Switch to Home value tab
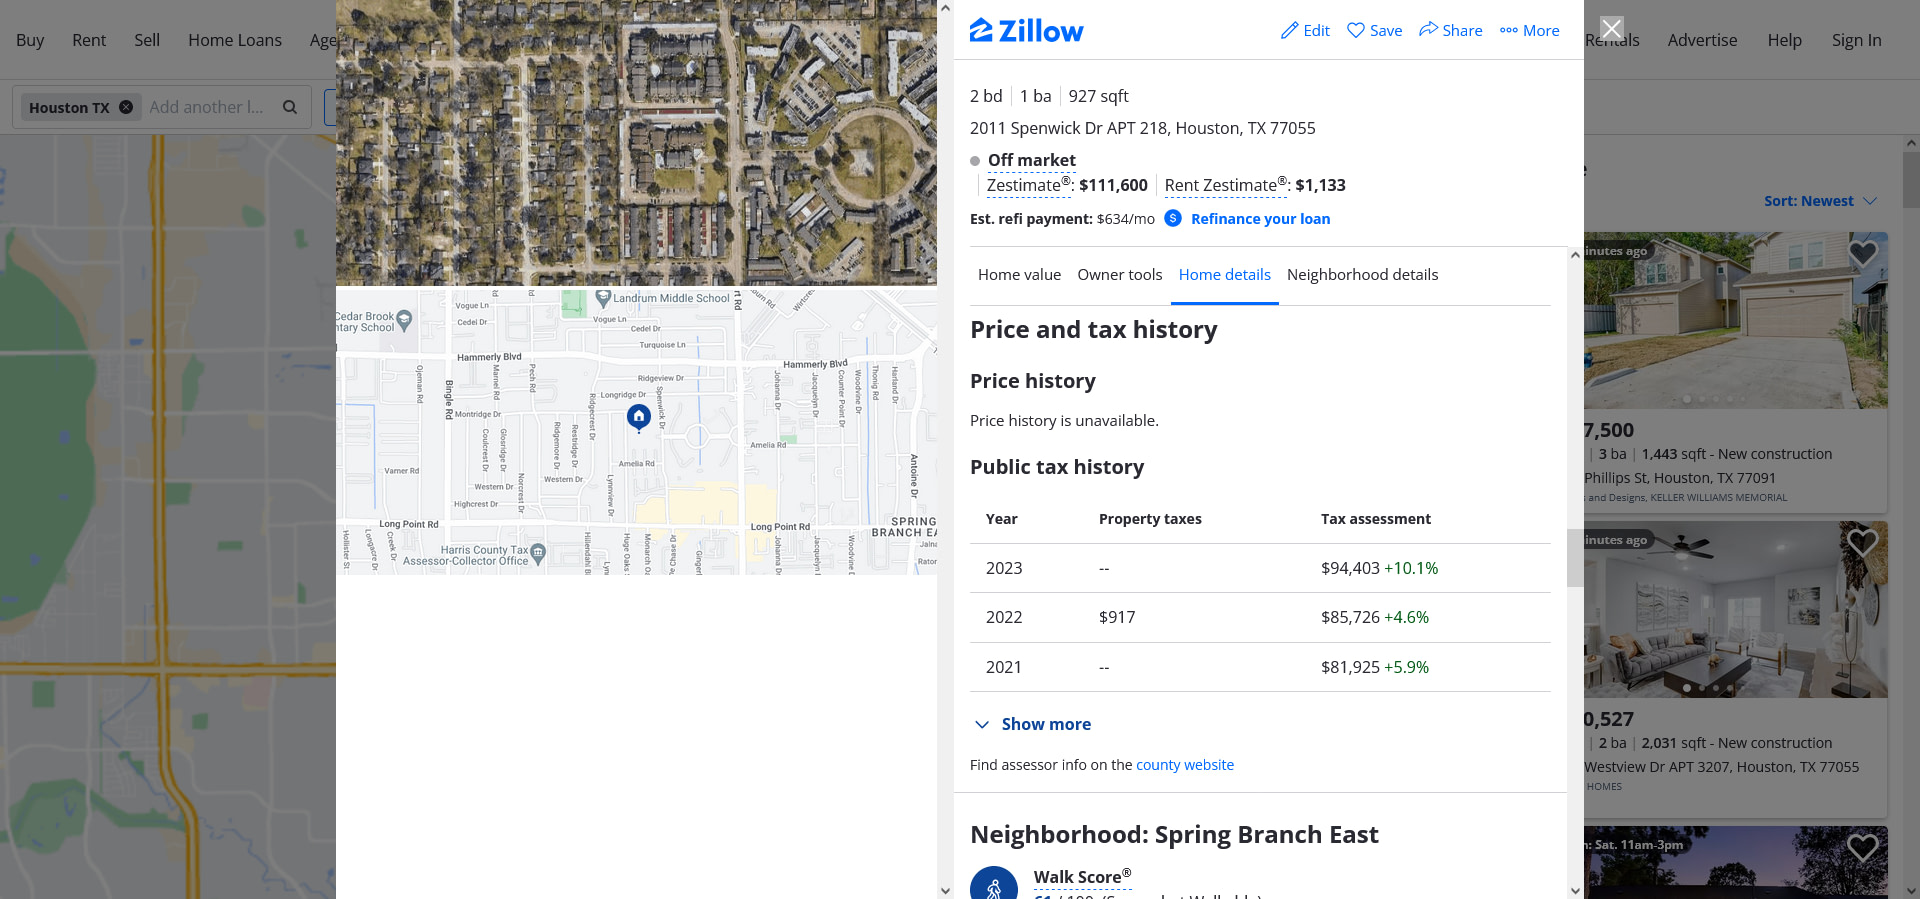Image resolution: width=1920 pixels, height=899 pixels. (x=1019, y=274)
